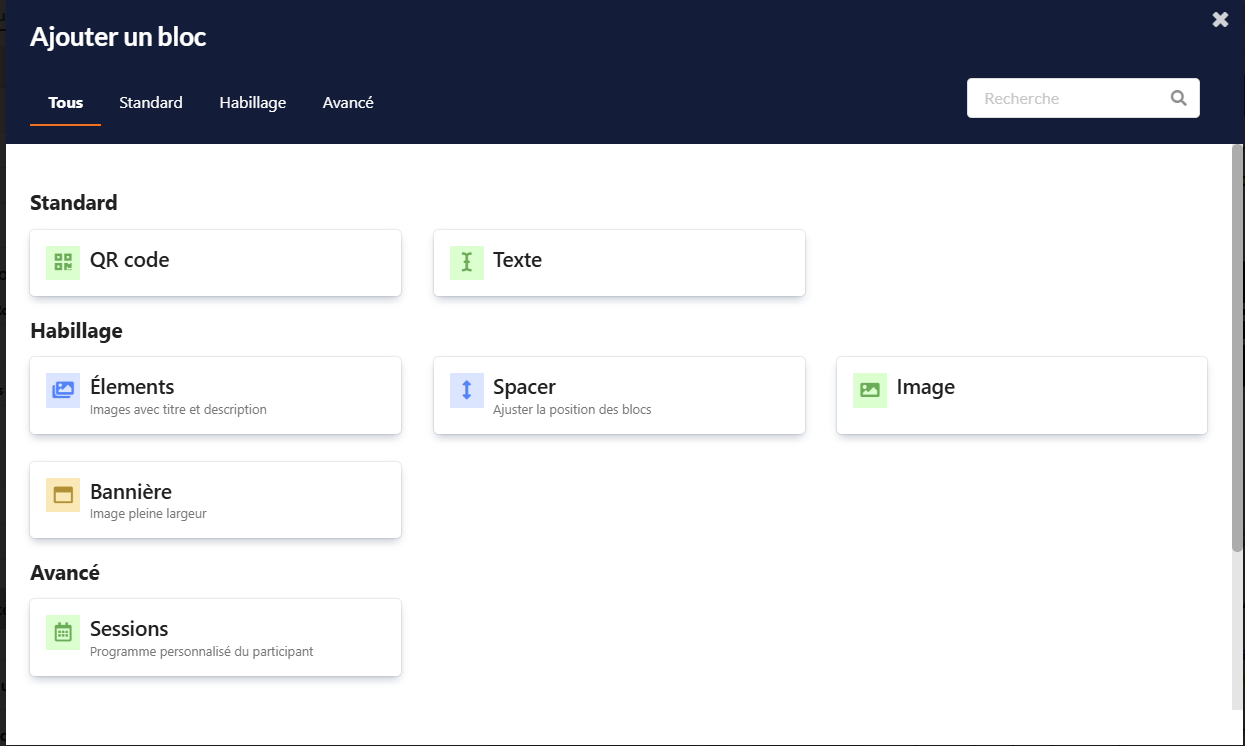Click the vertical scrollbar of the block list

(1237, 350)
